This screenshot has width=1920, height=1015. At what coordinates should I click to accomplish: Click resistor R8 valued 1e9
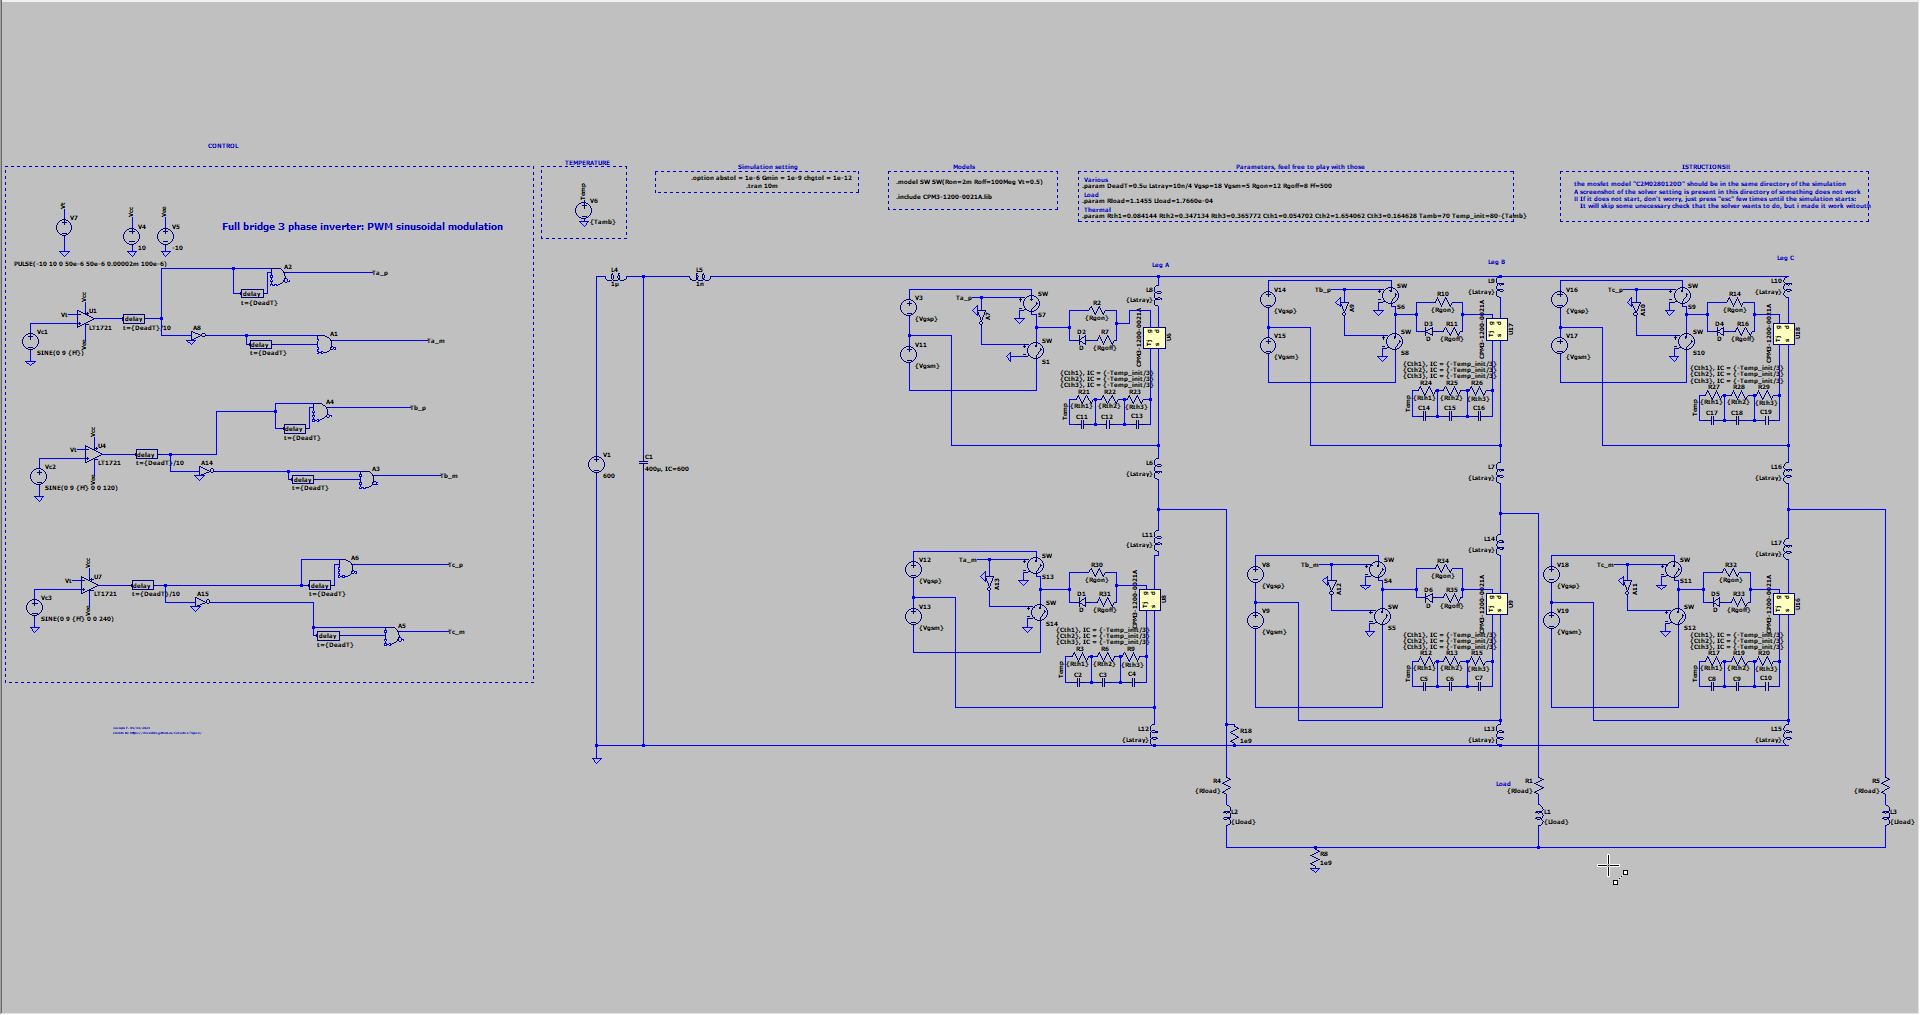pos(1315,859)
